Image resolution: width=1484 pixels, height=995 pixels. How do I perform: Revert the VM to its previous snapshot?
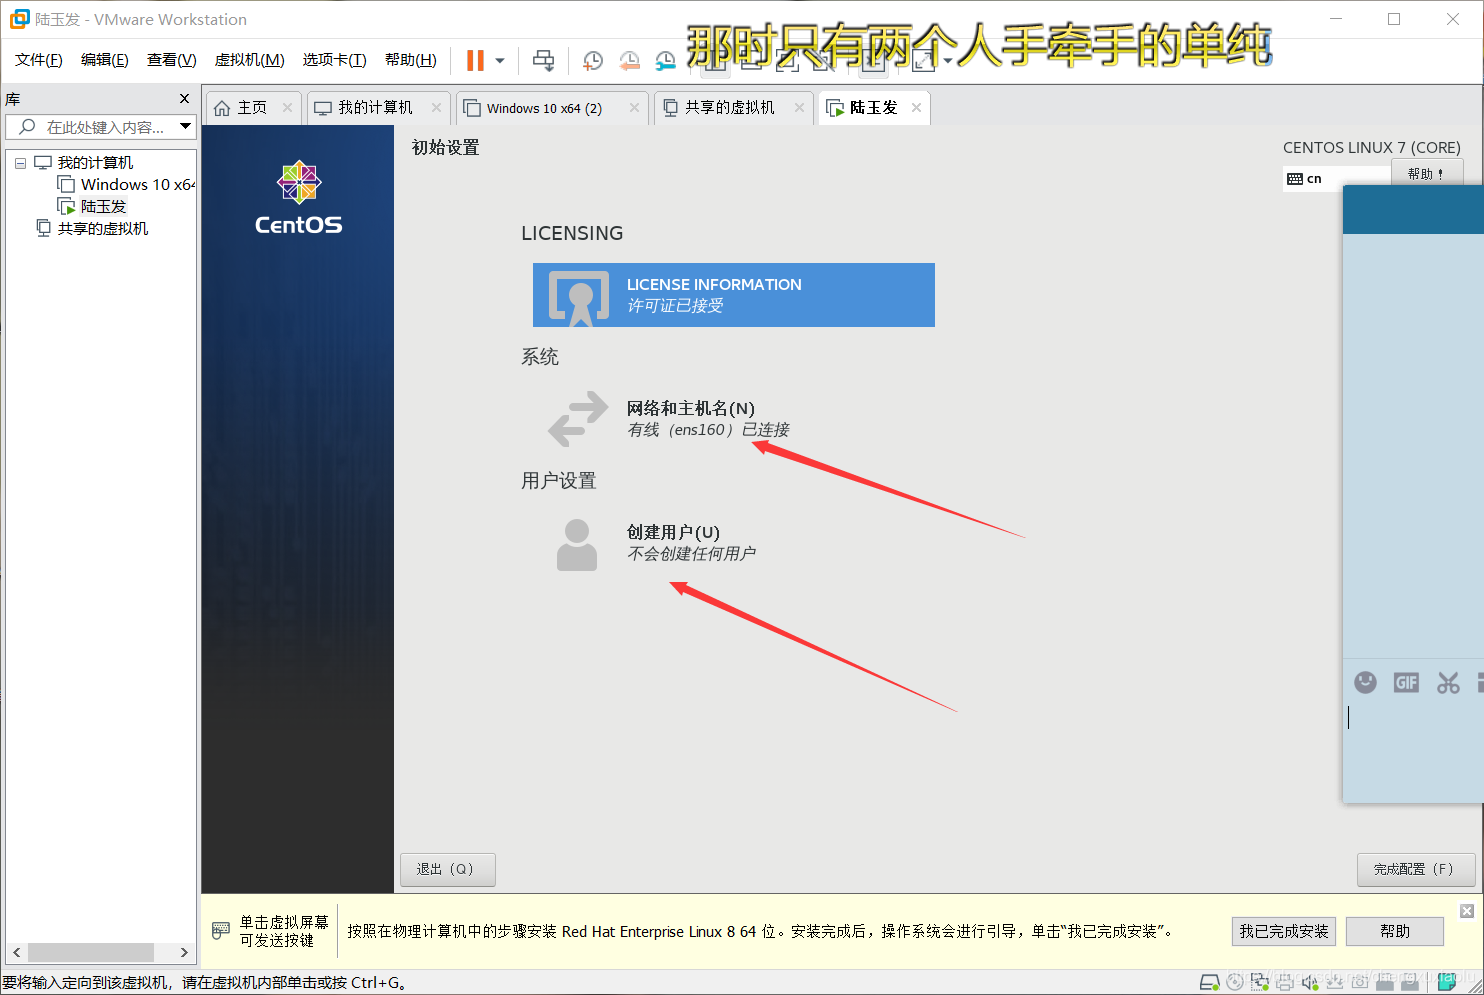(629, 61)
